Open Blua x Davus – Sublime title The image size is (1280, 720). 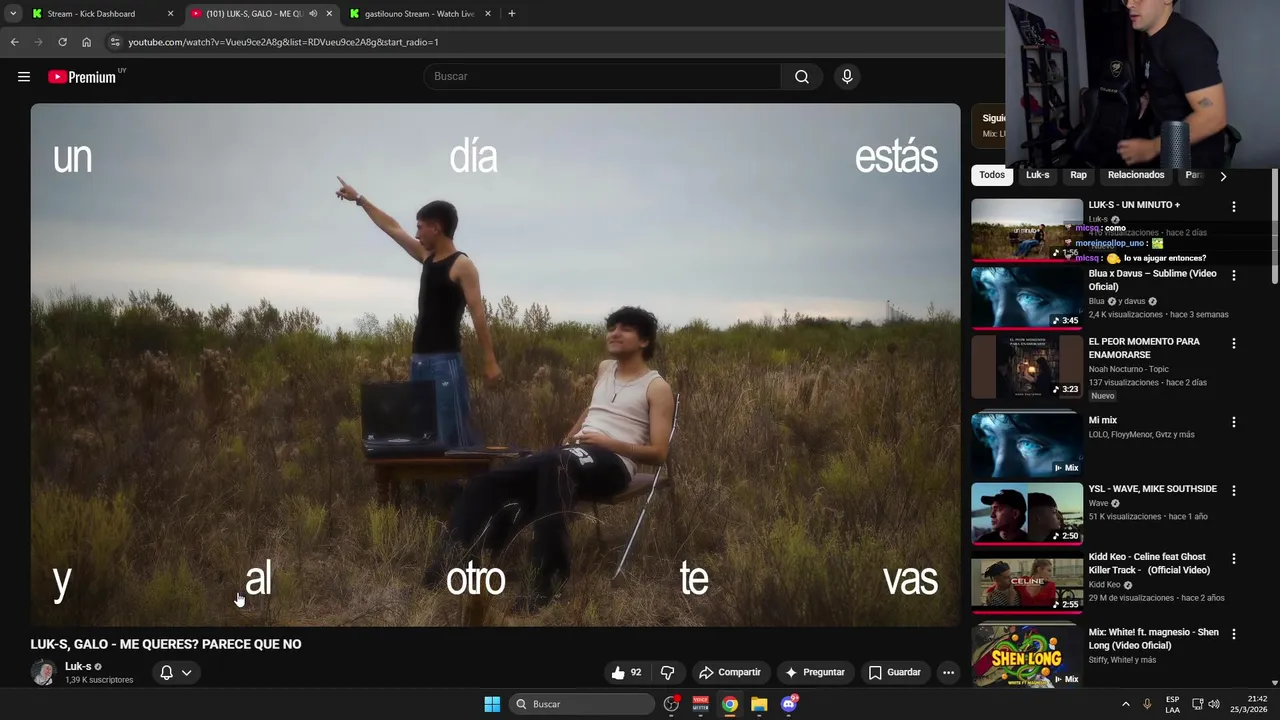[1152, 280]
